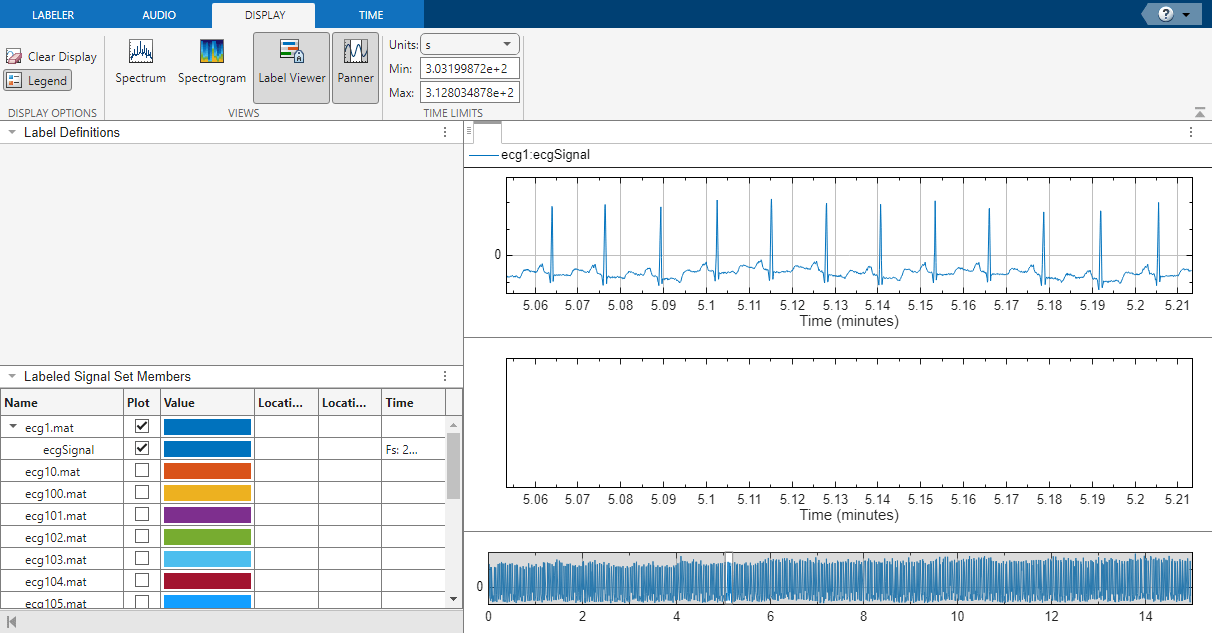Switch to the TIME tab

[371, 15]
